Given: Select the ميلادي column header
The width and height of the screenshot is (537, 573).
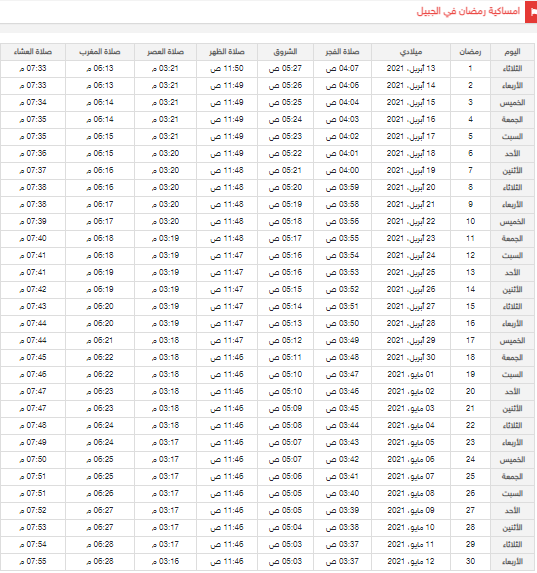Looking at the screenshot, I should [411, 52].
